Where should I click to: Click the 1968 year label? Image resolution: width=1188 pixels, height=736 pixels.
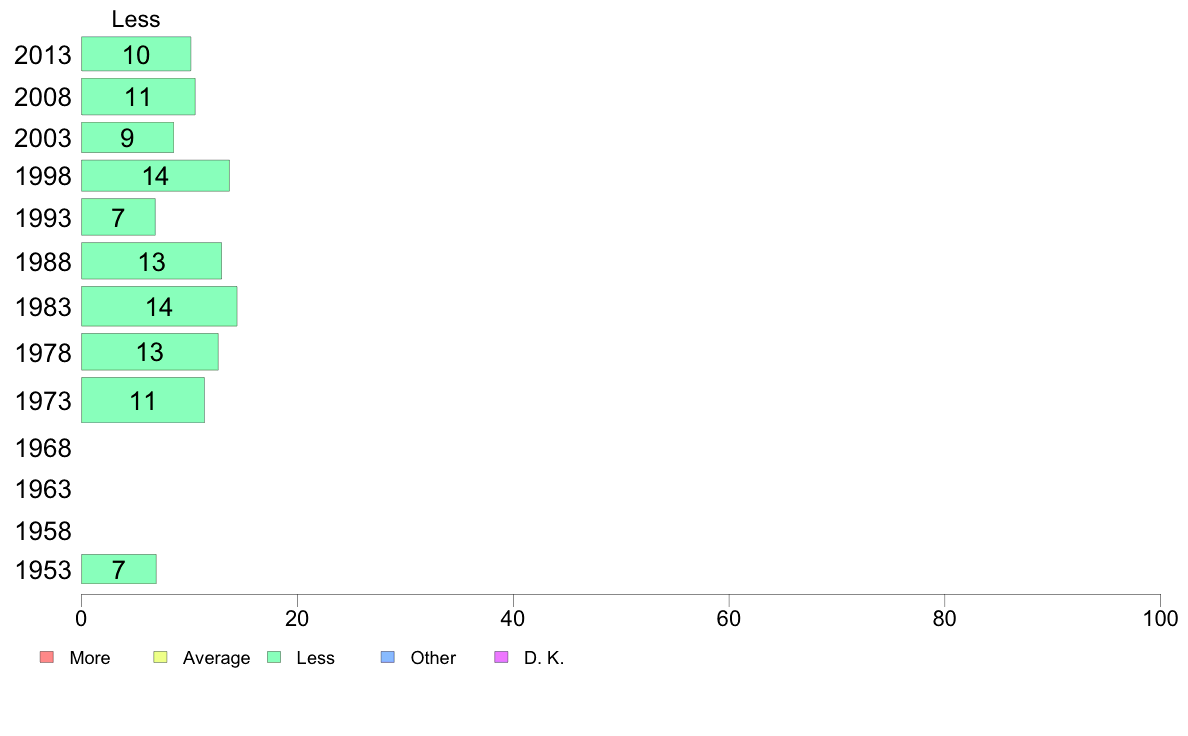pyautogui.click(x=43, y=448)
